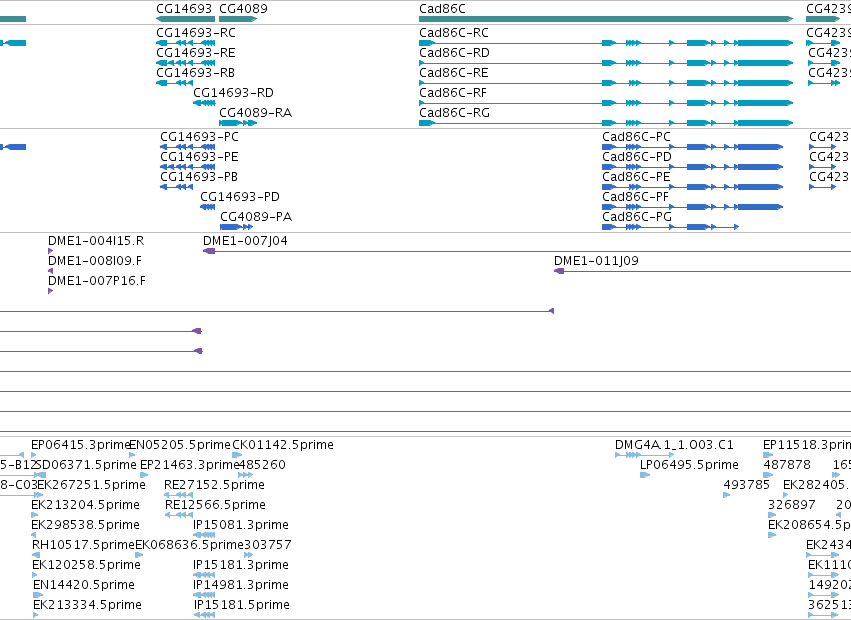851x620 pixels.
Task: Click EST EK213334.5prime
Action: [x=87, y=605]
